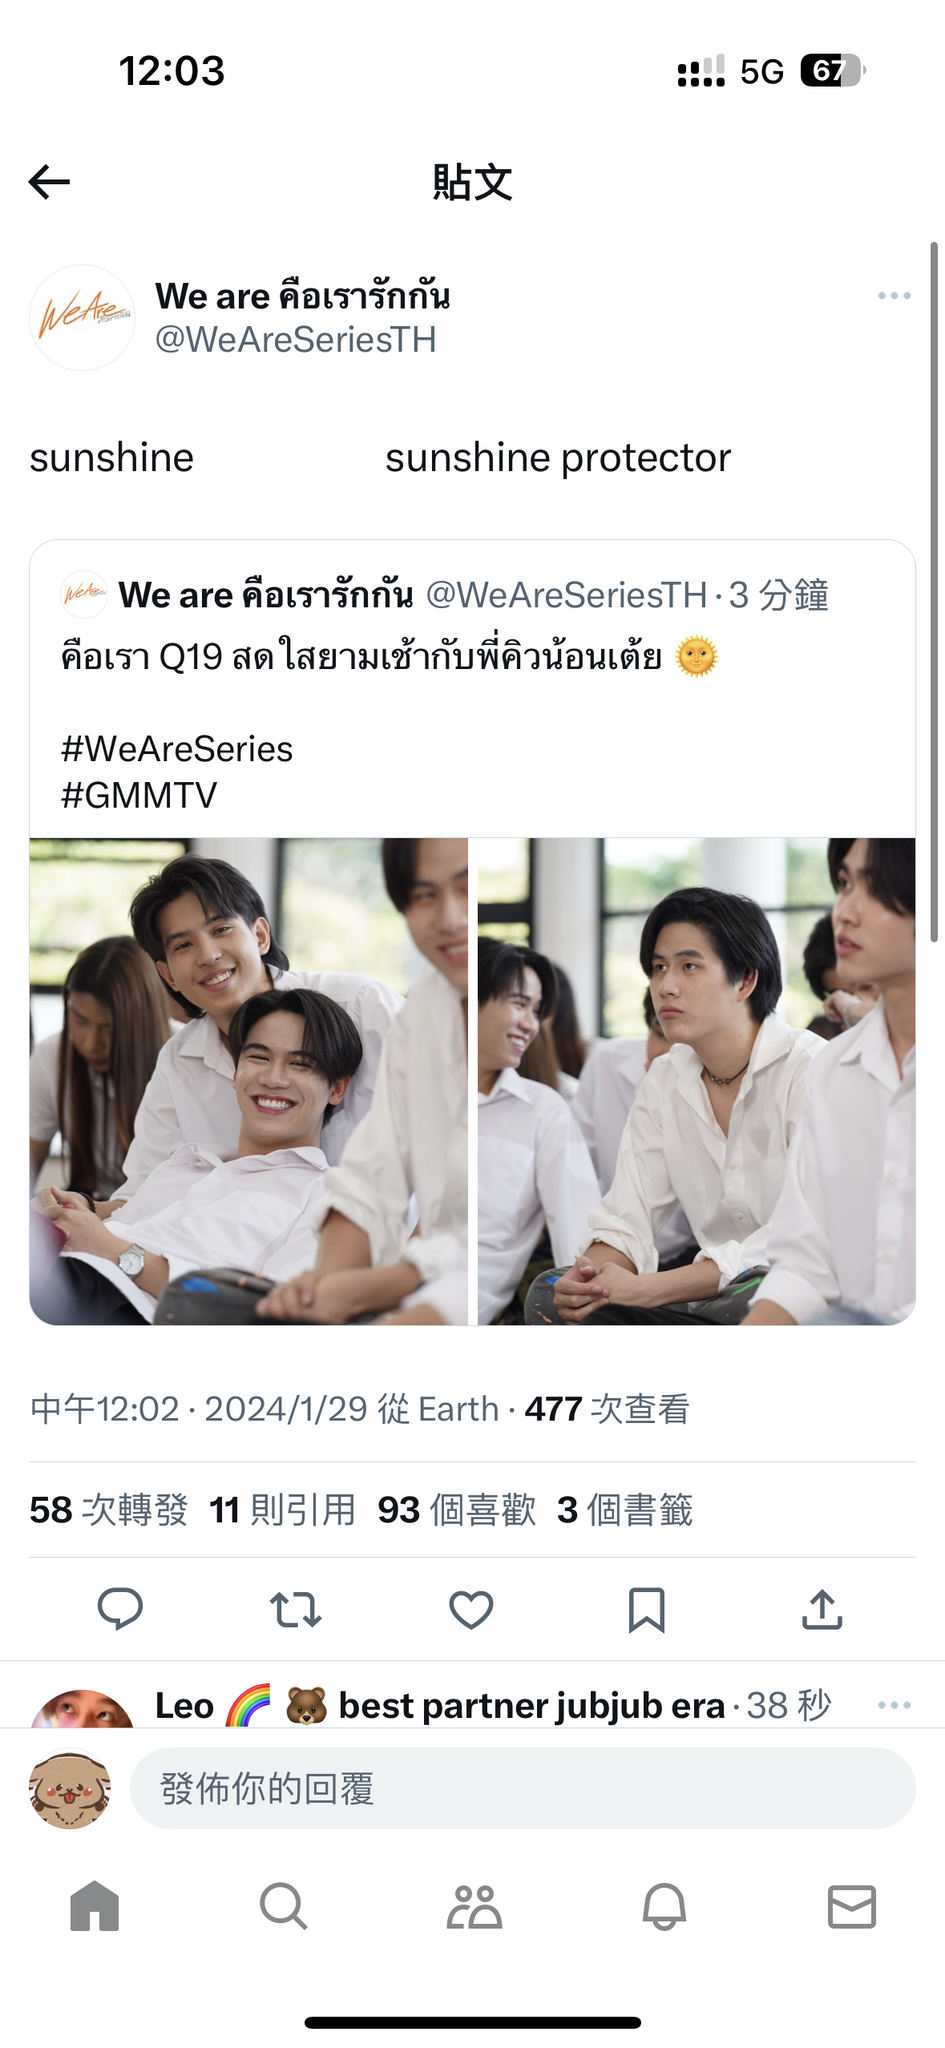Open the left photo of two smiling students
The image size is (945, 2048).
click(x=249, y=1081)
